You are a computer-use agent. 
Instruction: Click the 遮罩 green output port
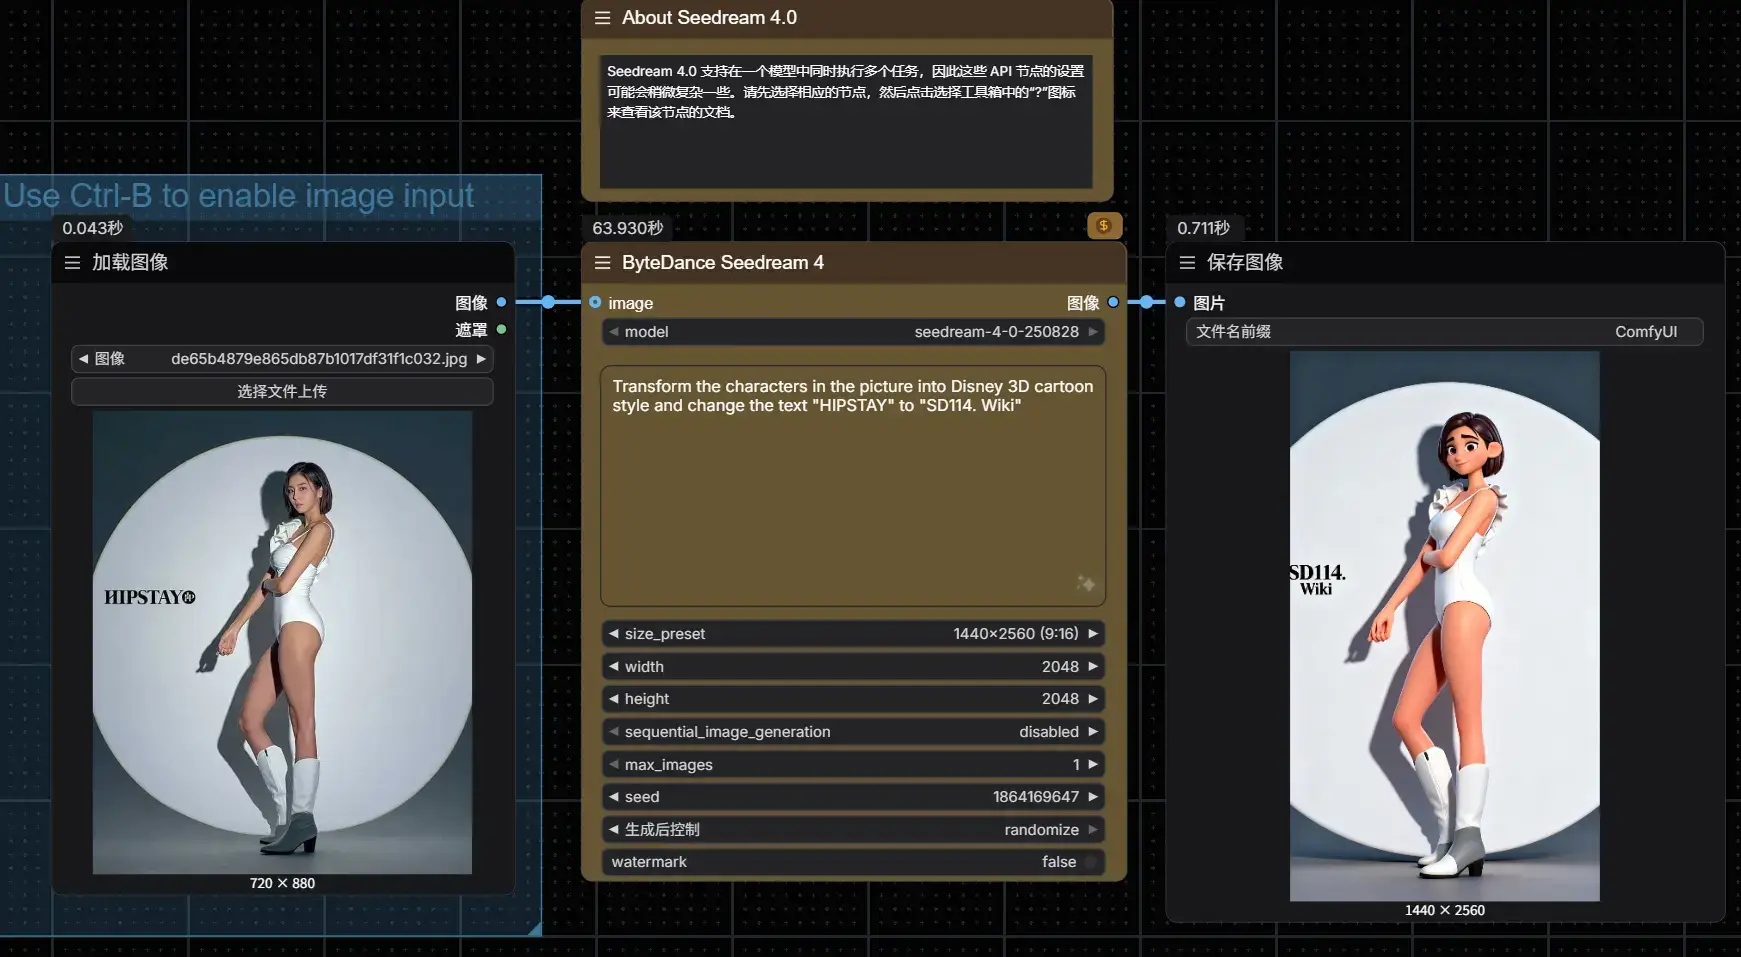pos(501,329)
